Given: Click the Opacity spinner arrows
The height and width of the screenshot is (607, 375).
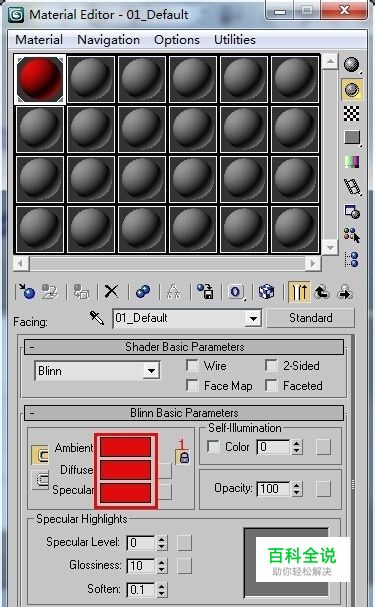Looking at the screenshot, I should pyautogui.click(x=296, y=489).
